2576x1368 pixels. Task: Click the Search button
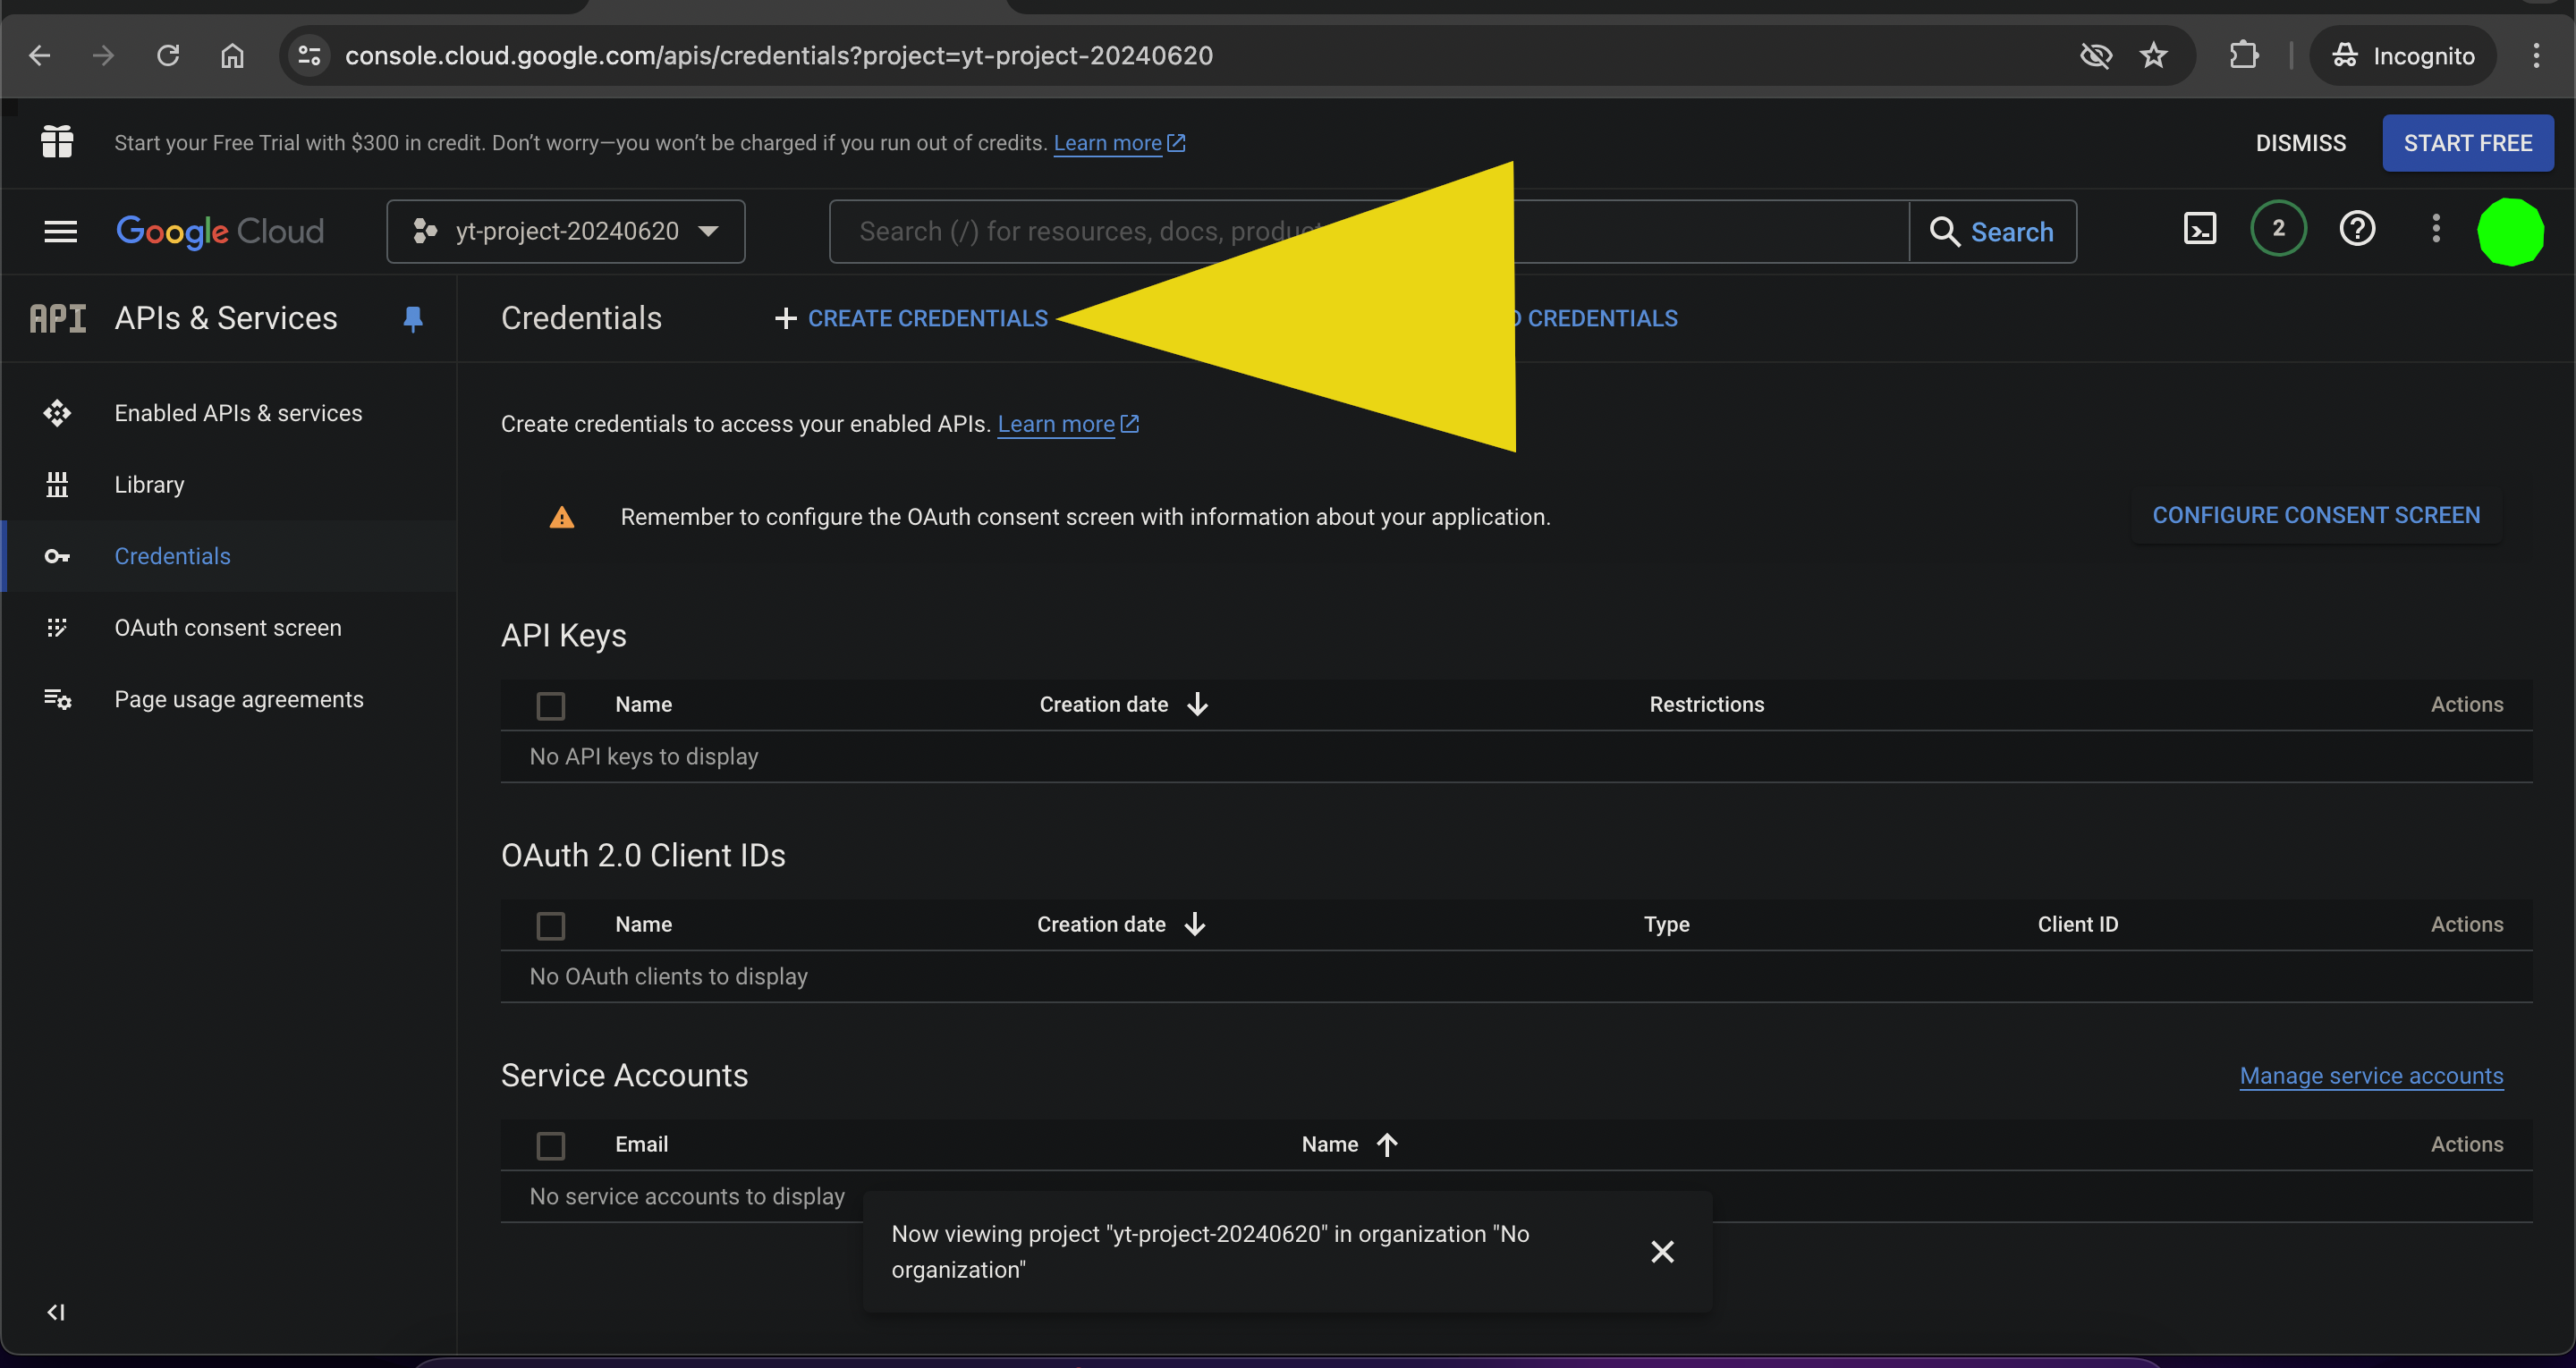[1993, 232]
